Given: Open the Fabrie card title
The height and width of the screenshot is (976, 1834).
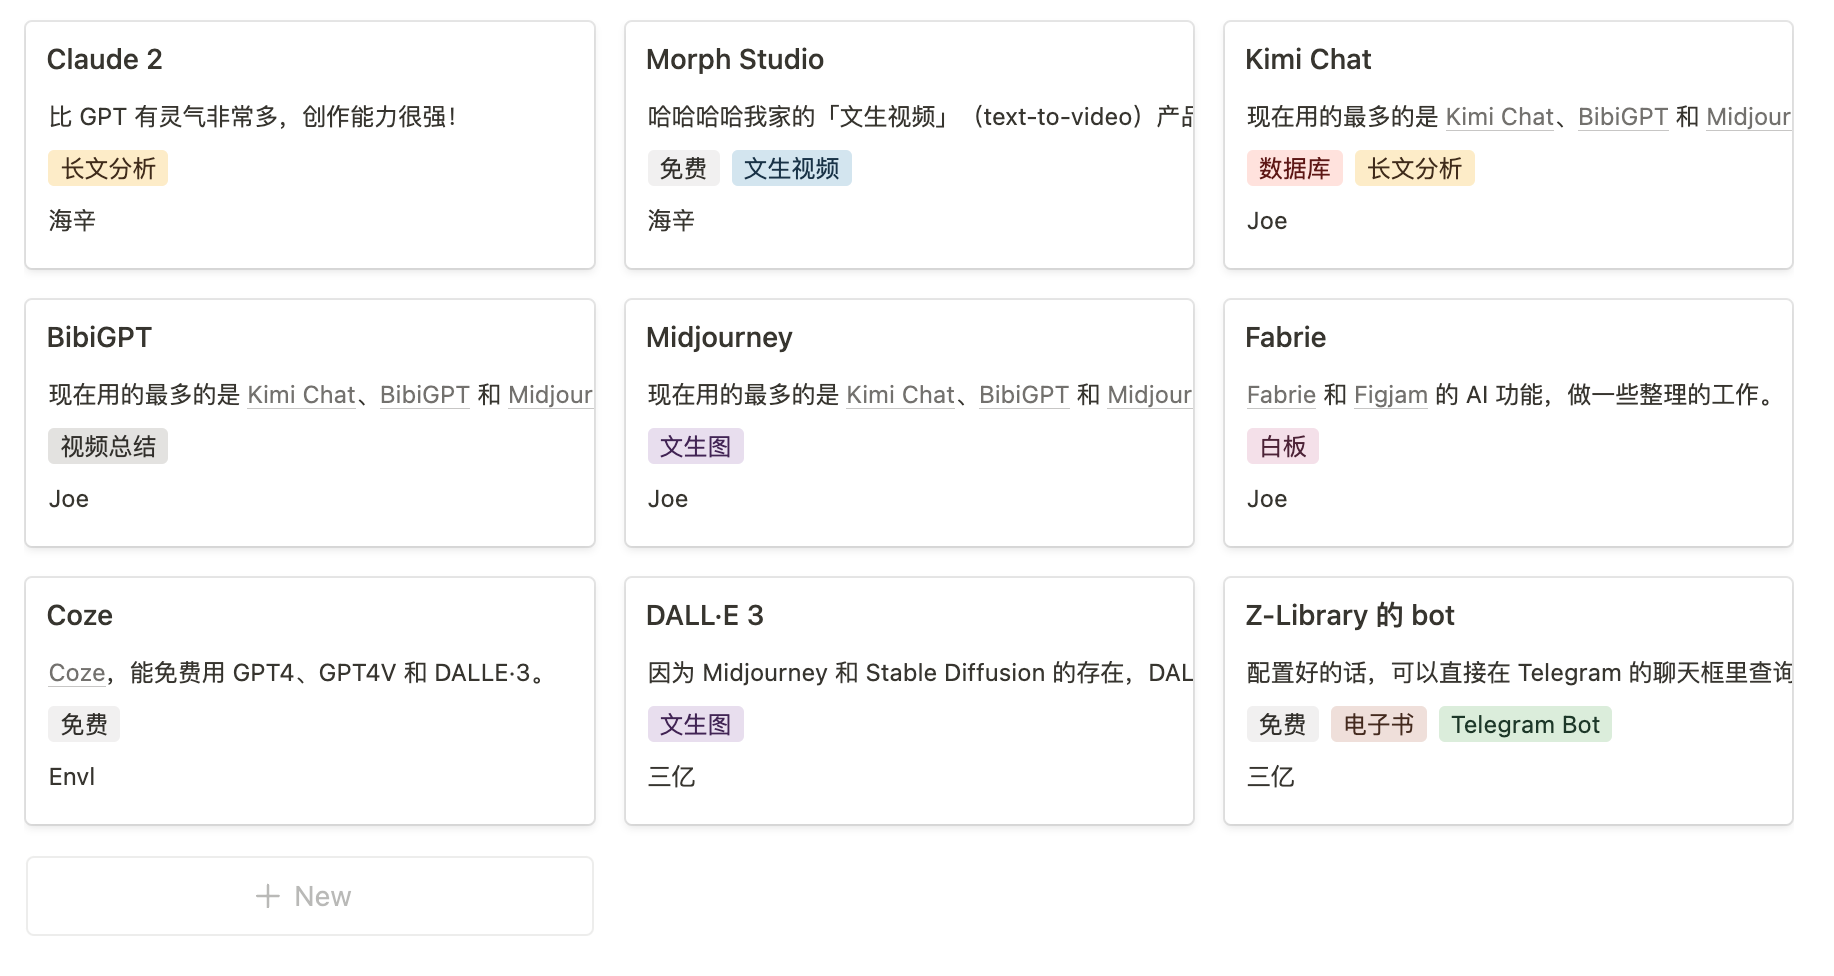Looking at the screenshot, I should [1285, 338].
